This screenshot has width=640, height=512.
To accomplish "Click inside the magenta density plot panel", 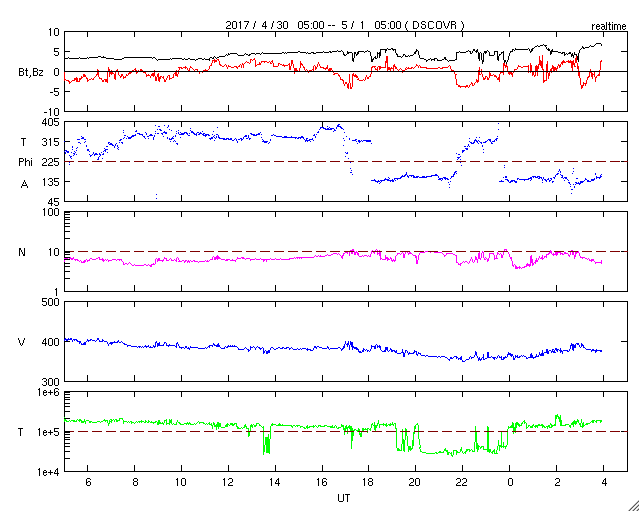I will pyautogui.click(x=346, y=251).
